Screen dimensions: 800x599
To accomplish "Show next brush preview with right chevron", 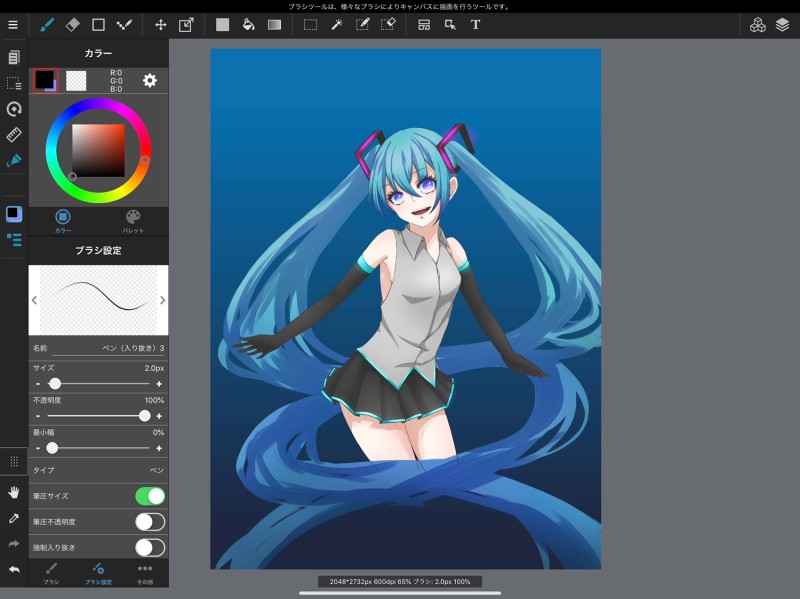I will (x=162, y=300).
